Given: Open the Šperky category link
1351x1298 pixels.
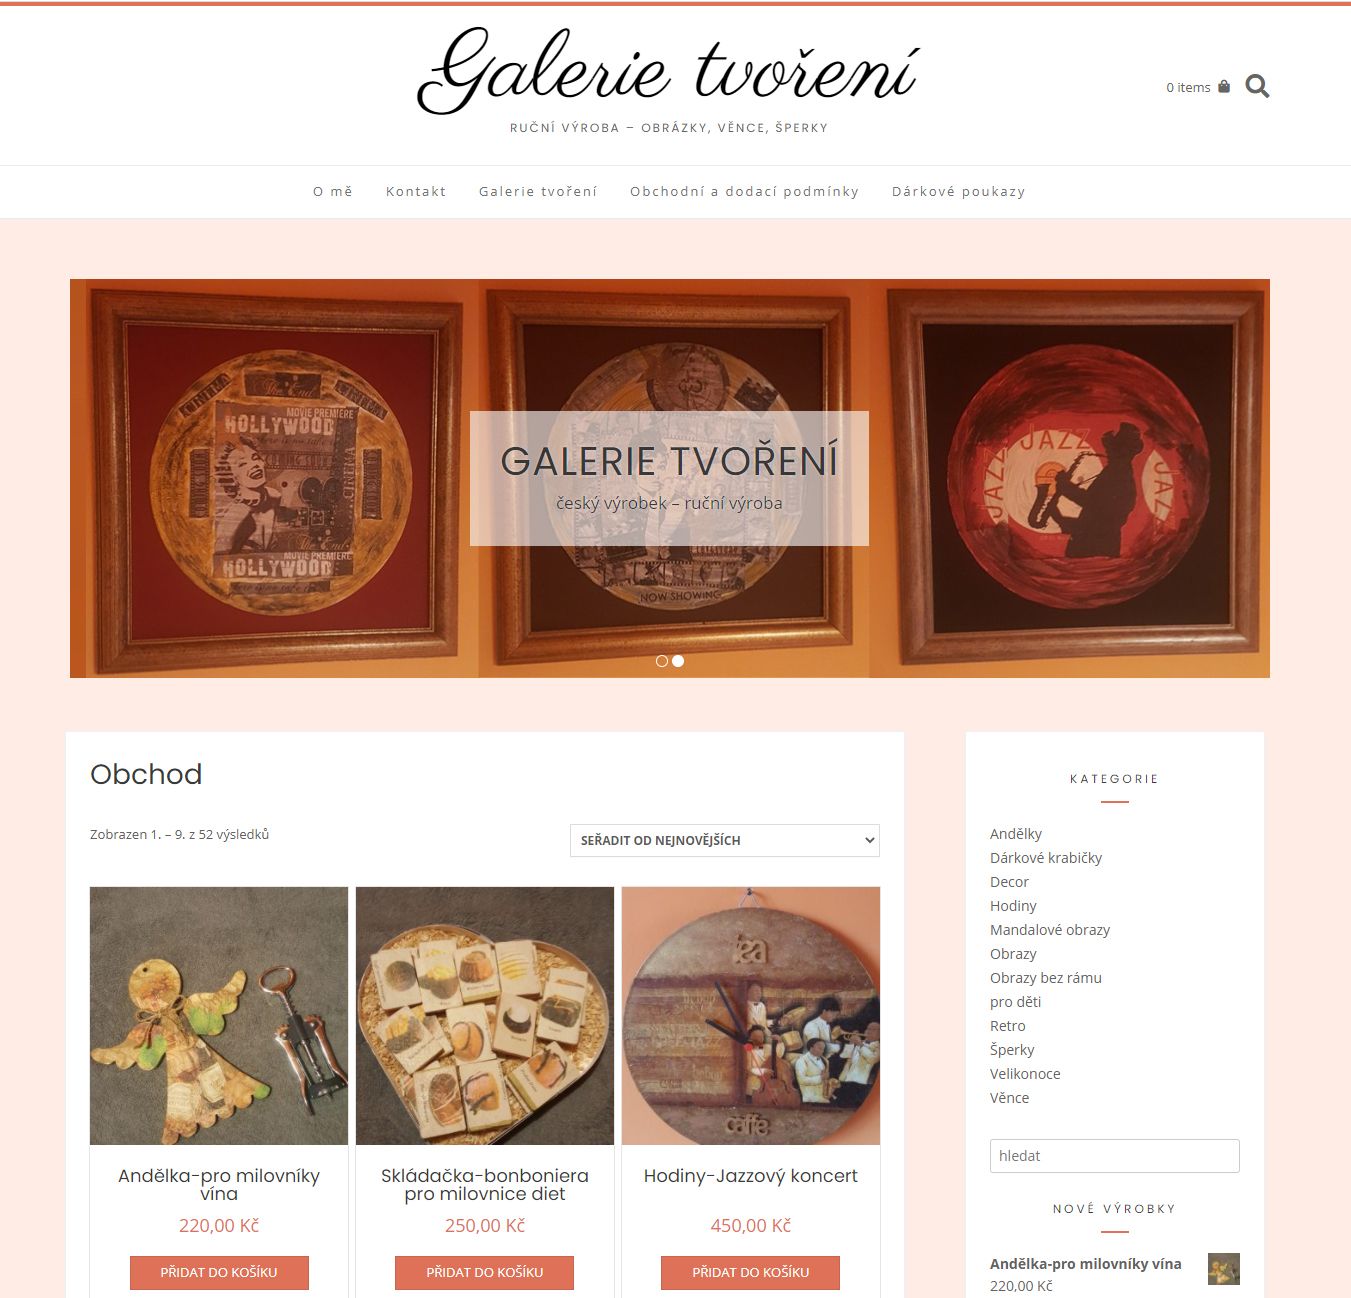Looking at the screenshot, I should (x=1012, y=1050).
